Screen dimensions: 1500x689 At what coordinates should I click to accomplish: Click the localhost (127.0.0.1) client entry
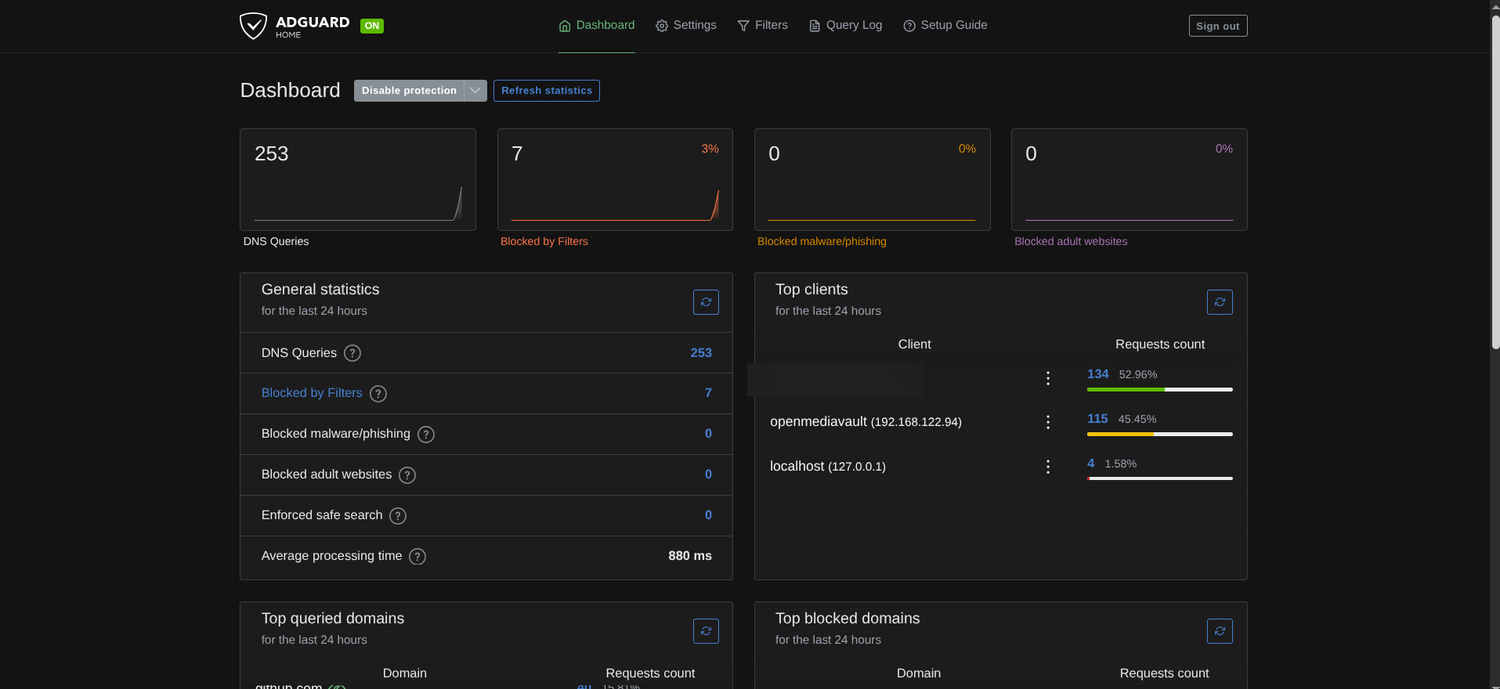tap(828, 466)
